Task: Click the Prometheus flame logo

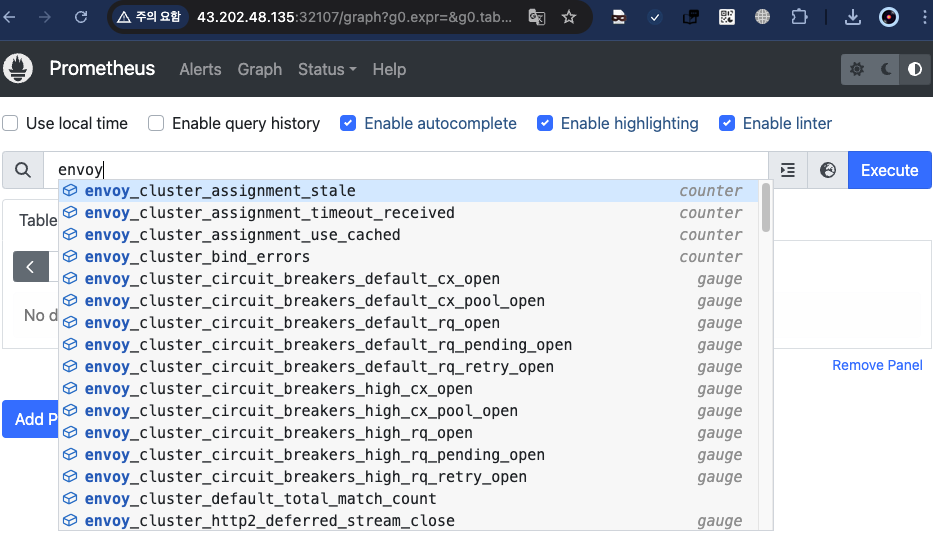Action: click(x=18, y=68)
